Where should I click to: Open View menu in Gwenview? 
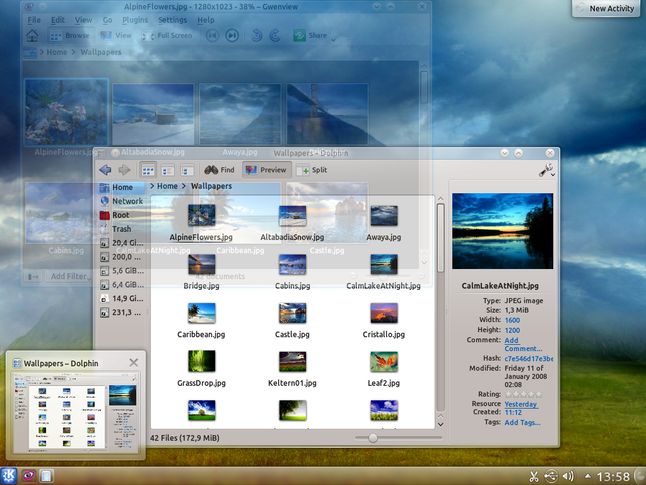pyautogui.click(x=83, y=20)
